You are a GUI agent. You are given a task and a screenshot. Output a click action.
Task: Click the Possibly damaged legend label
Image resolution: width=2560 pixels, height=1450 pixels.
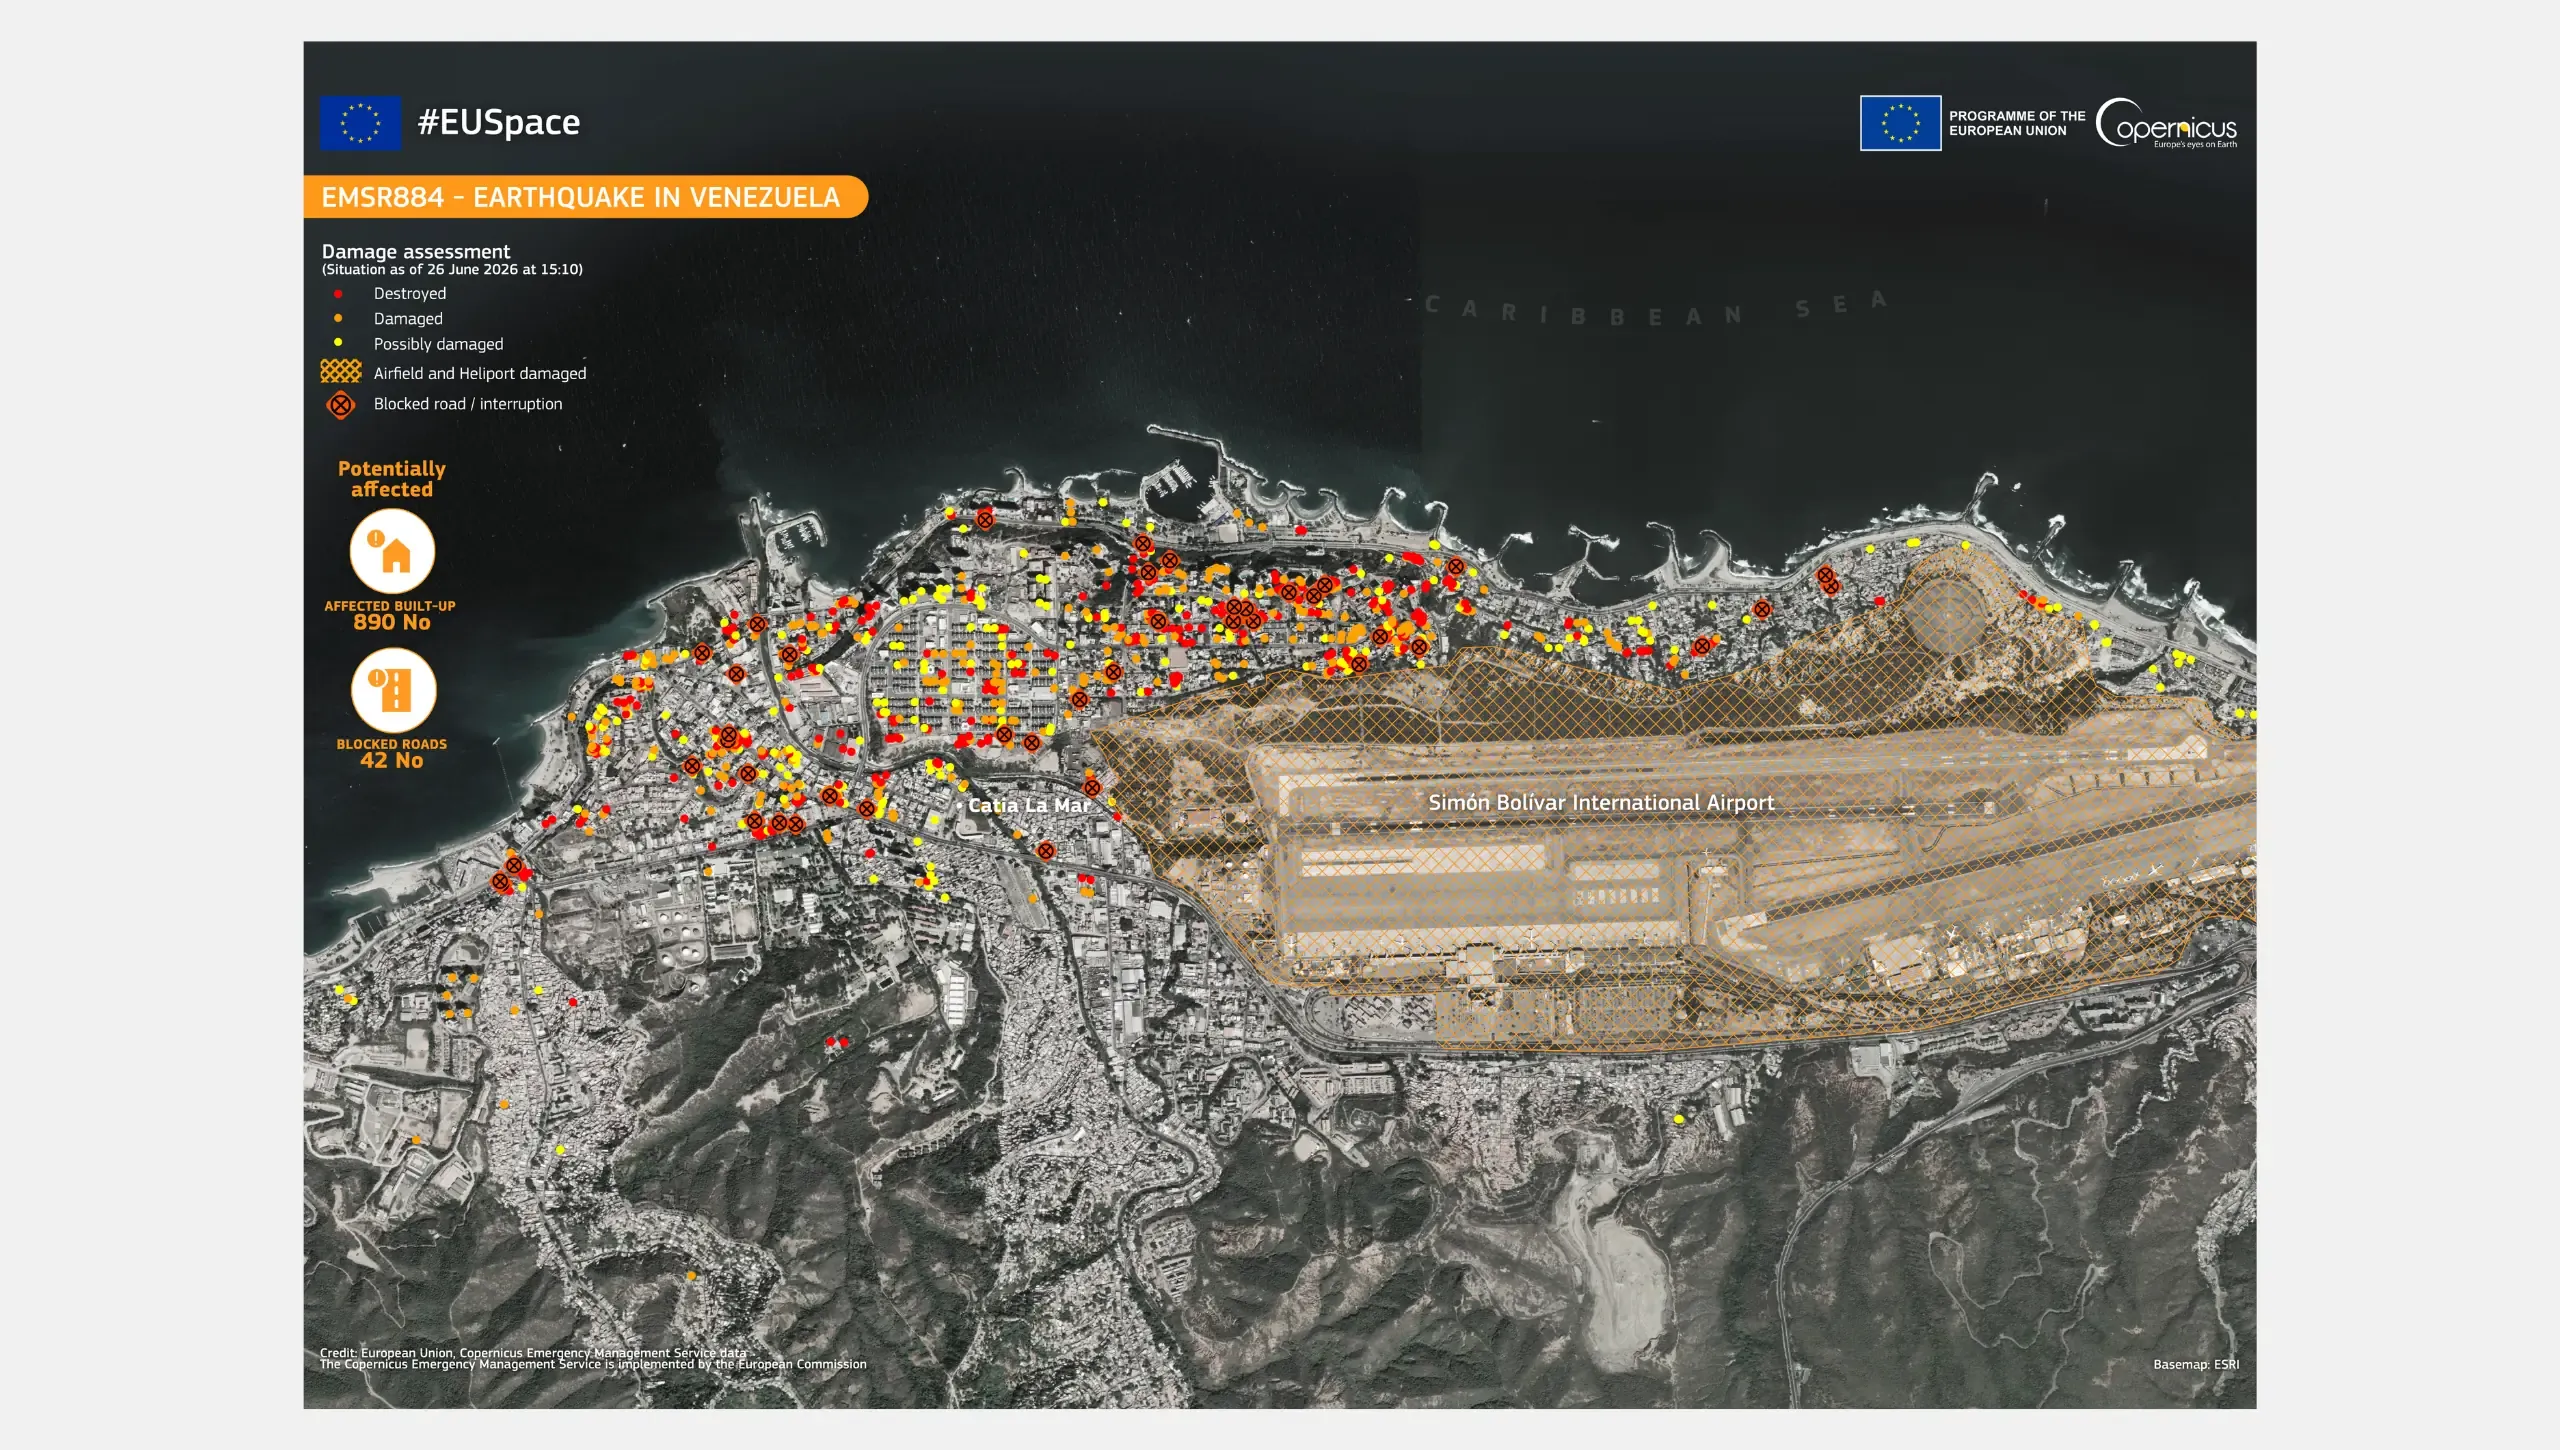click(438, 344)
